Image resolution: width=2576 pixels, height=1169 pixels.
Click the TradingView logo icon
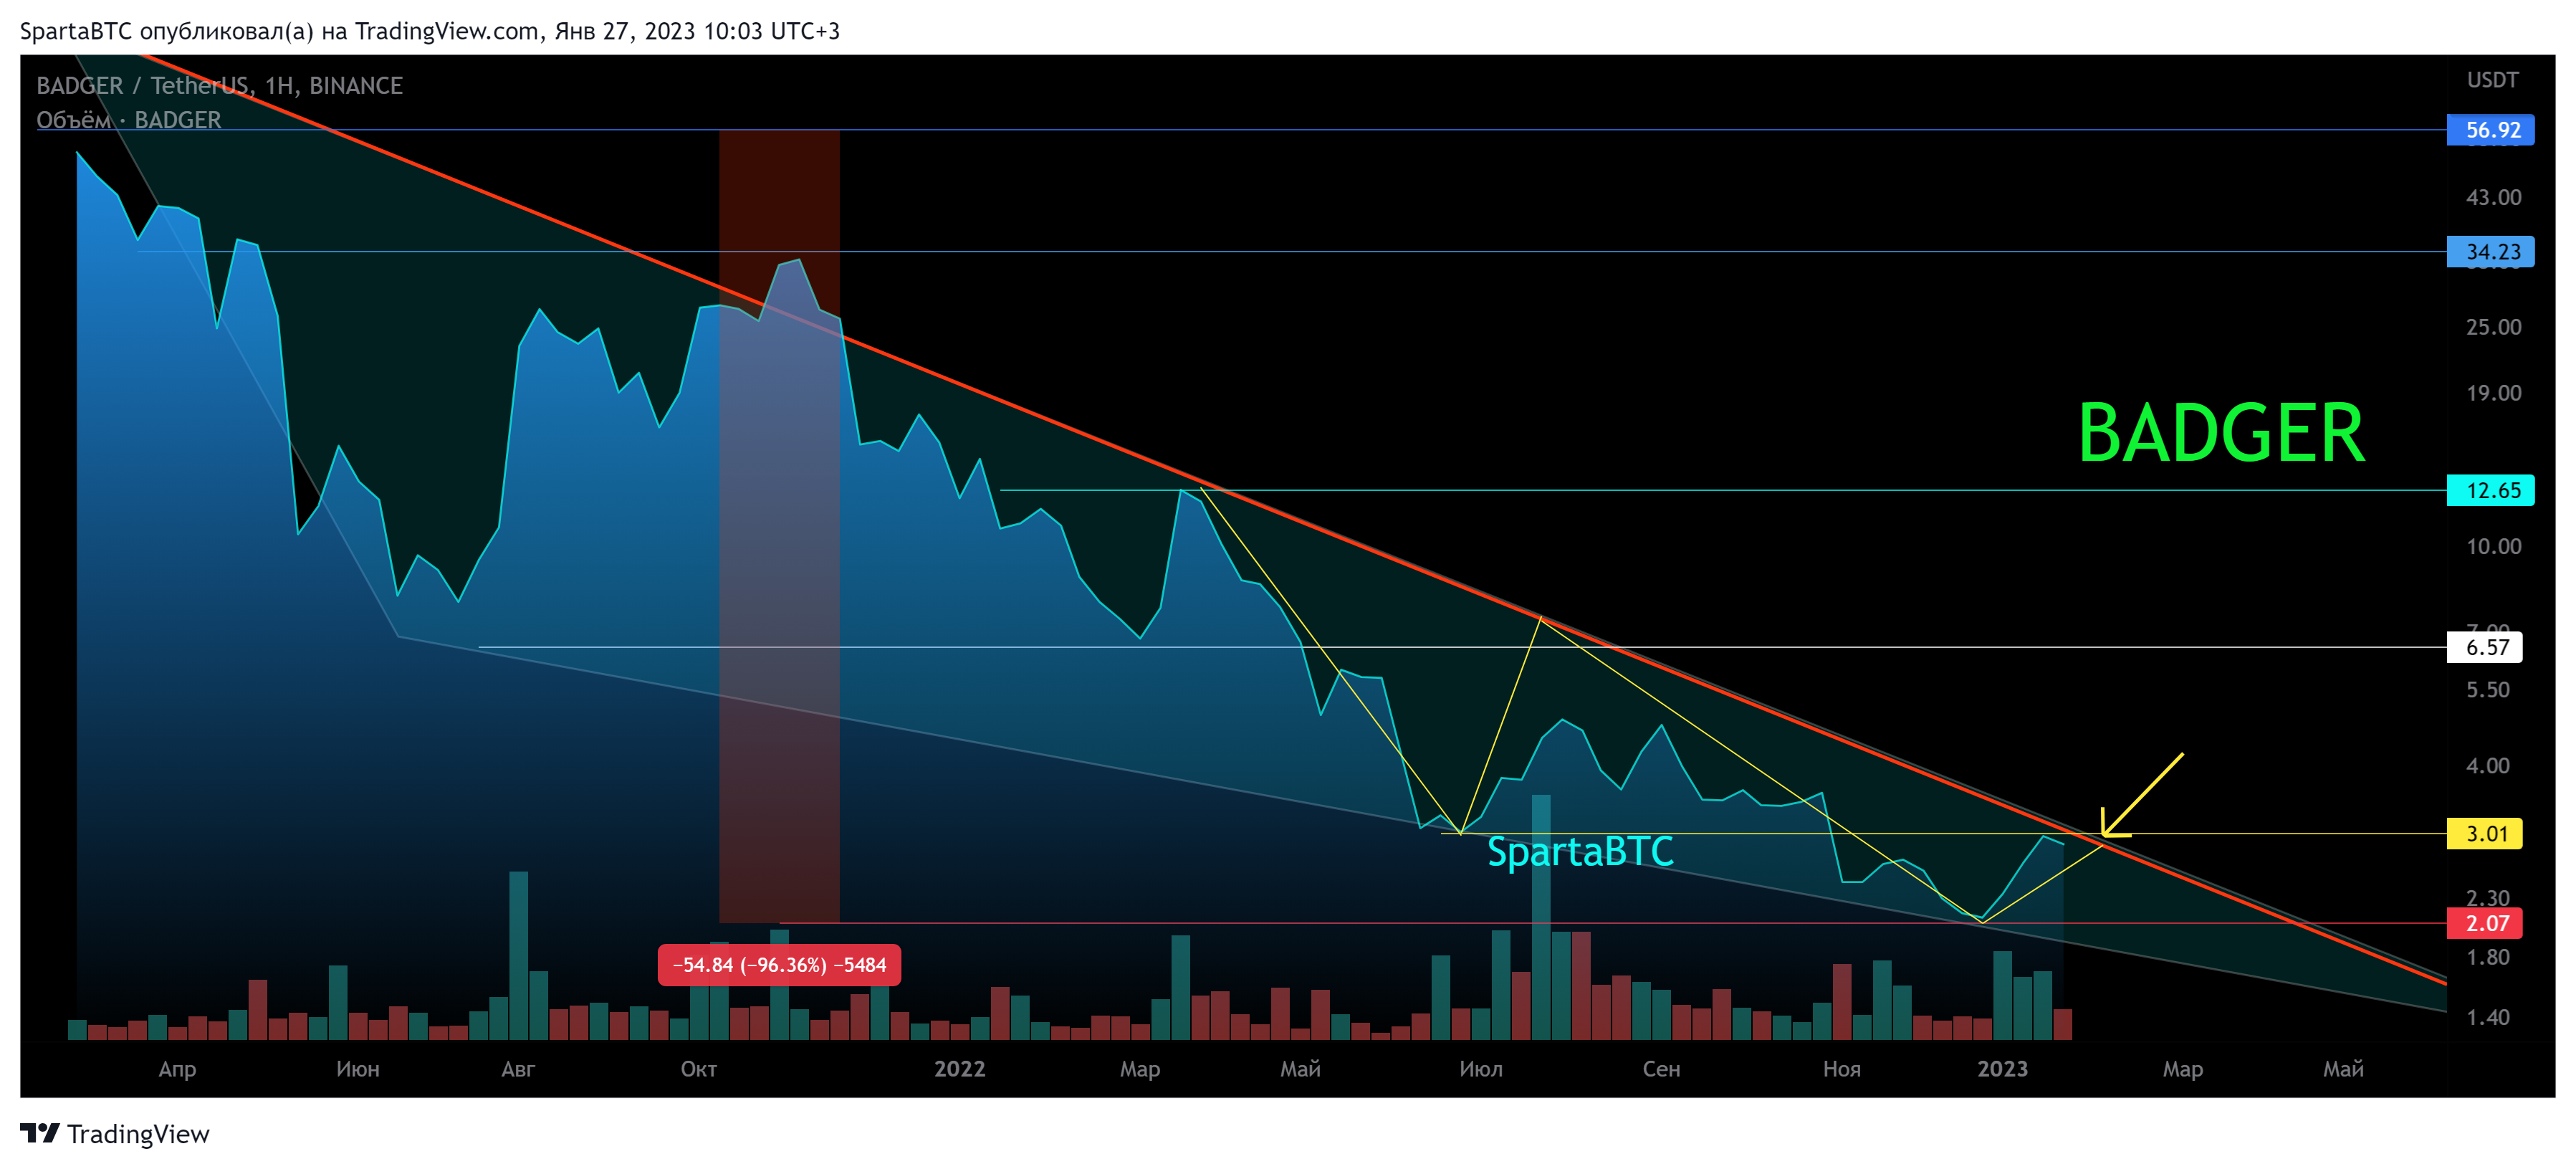[x=40, y=1133]
